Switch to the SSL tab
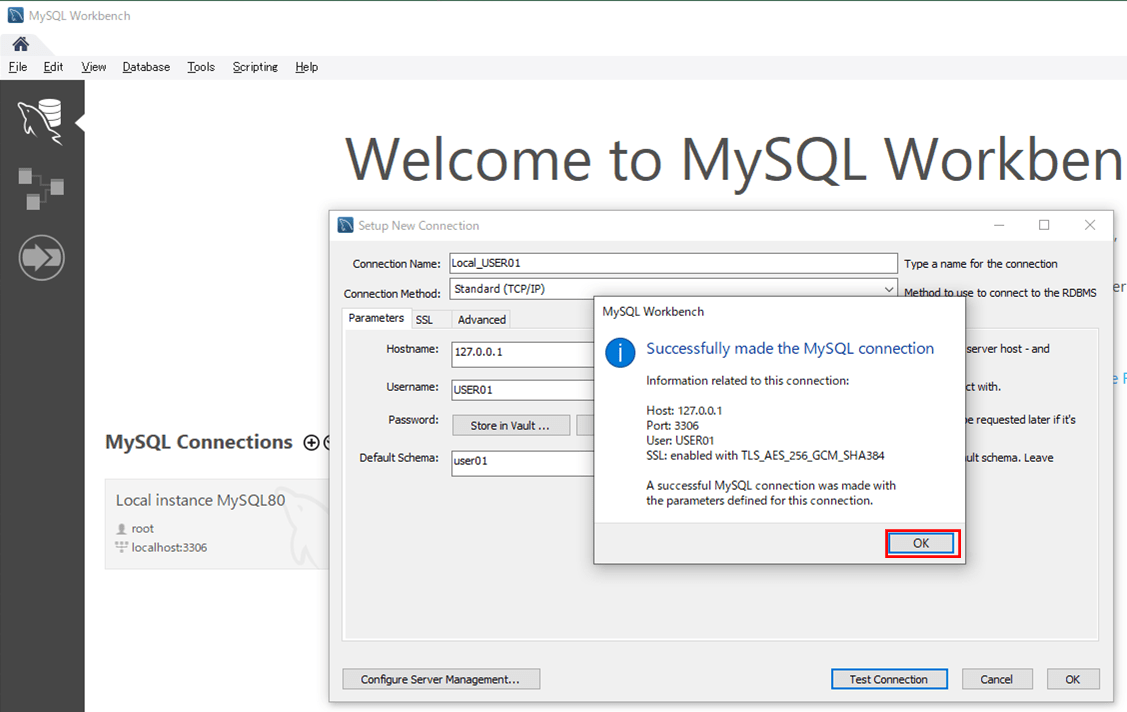This screenshot has height=712, width=1127. point(424,319)
